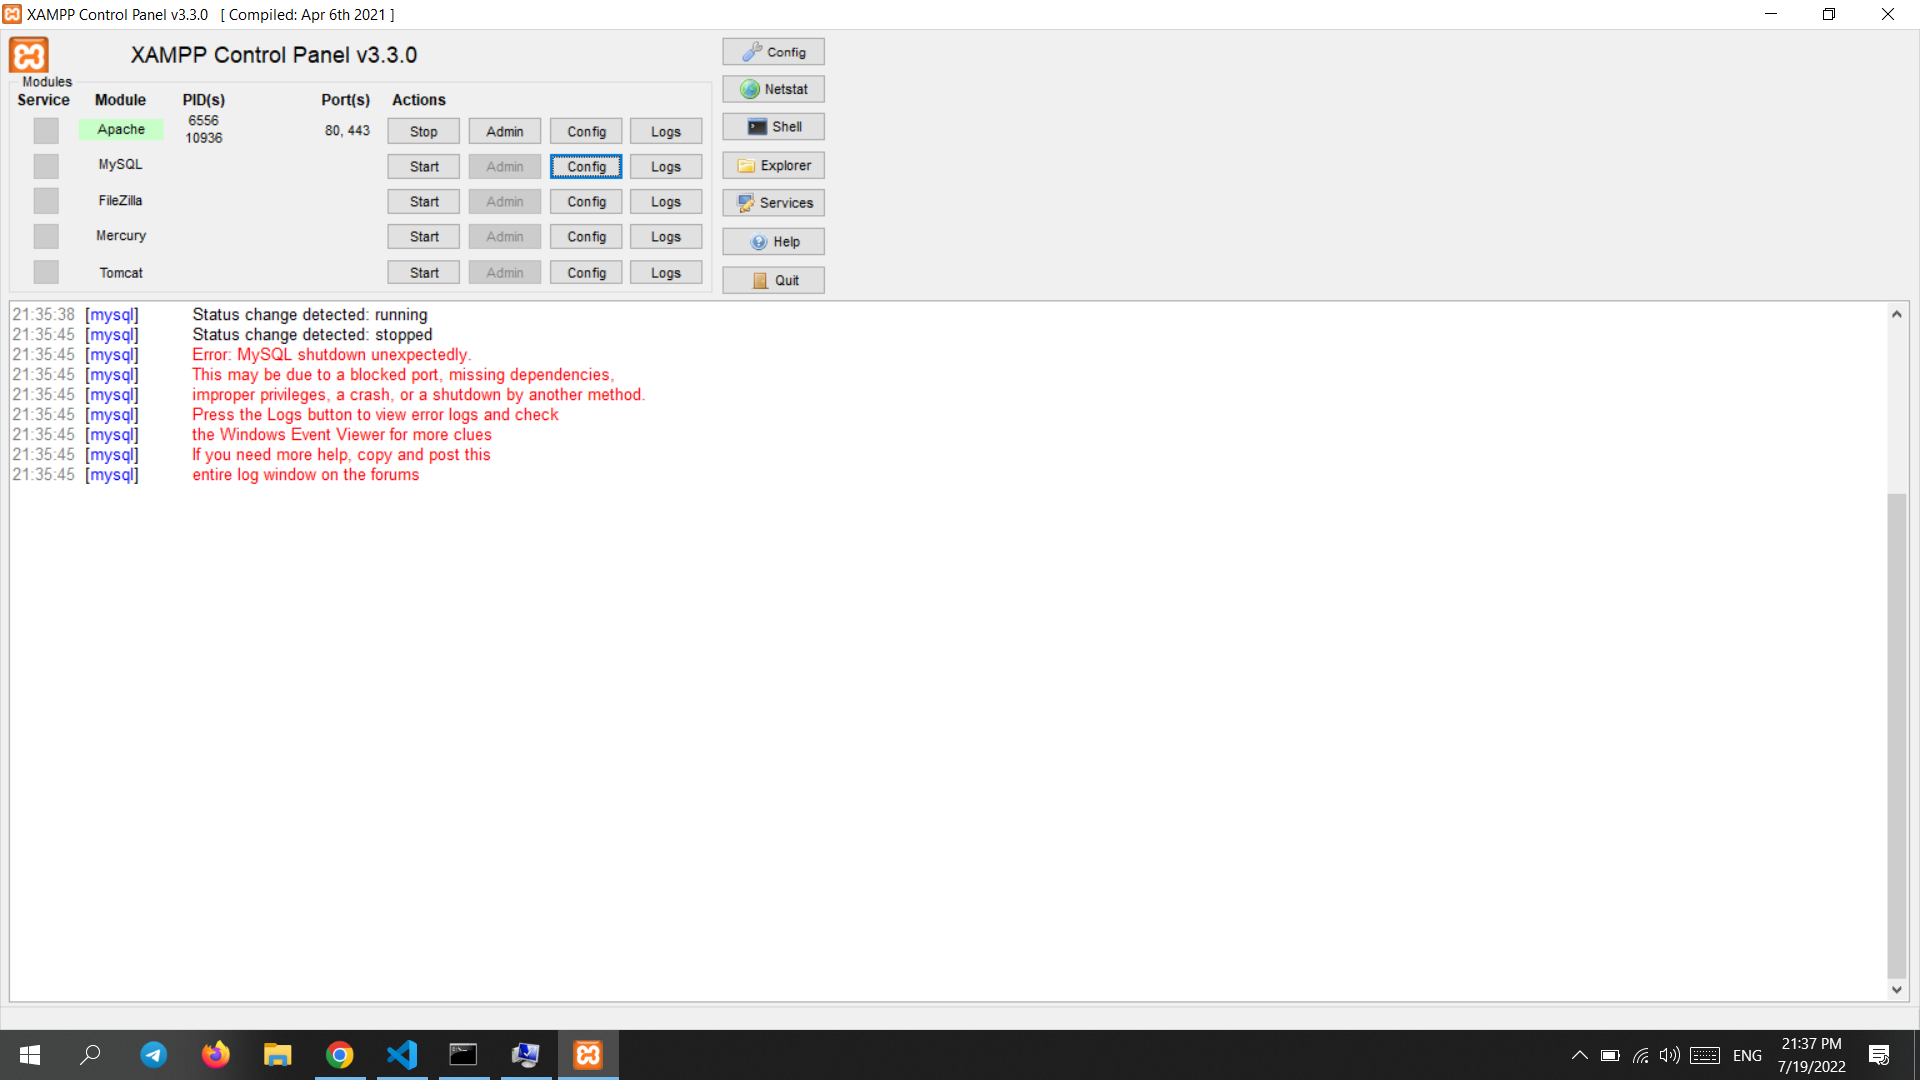Open Netstat from the side panel
Image resolution: width=1920 pixels, height=1080 pixels.
click(773, 89)
